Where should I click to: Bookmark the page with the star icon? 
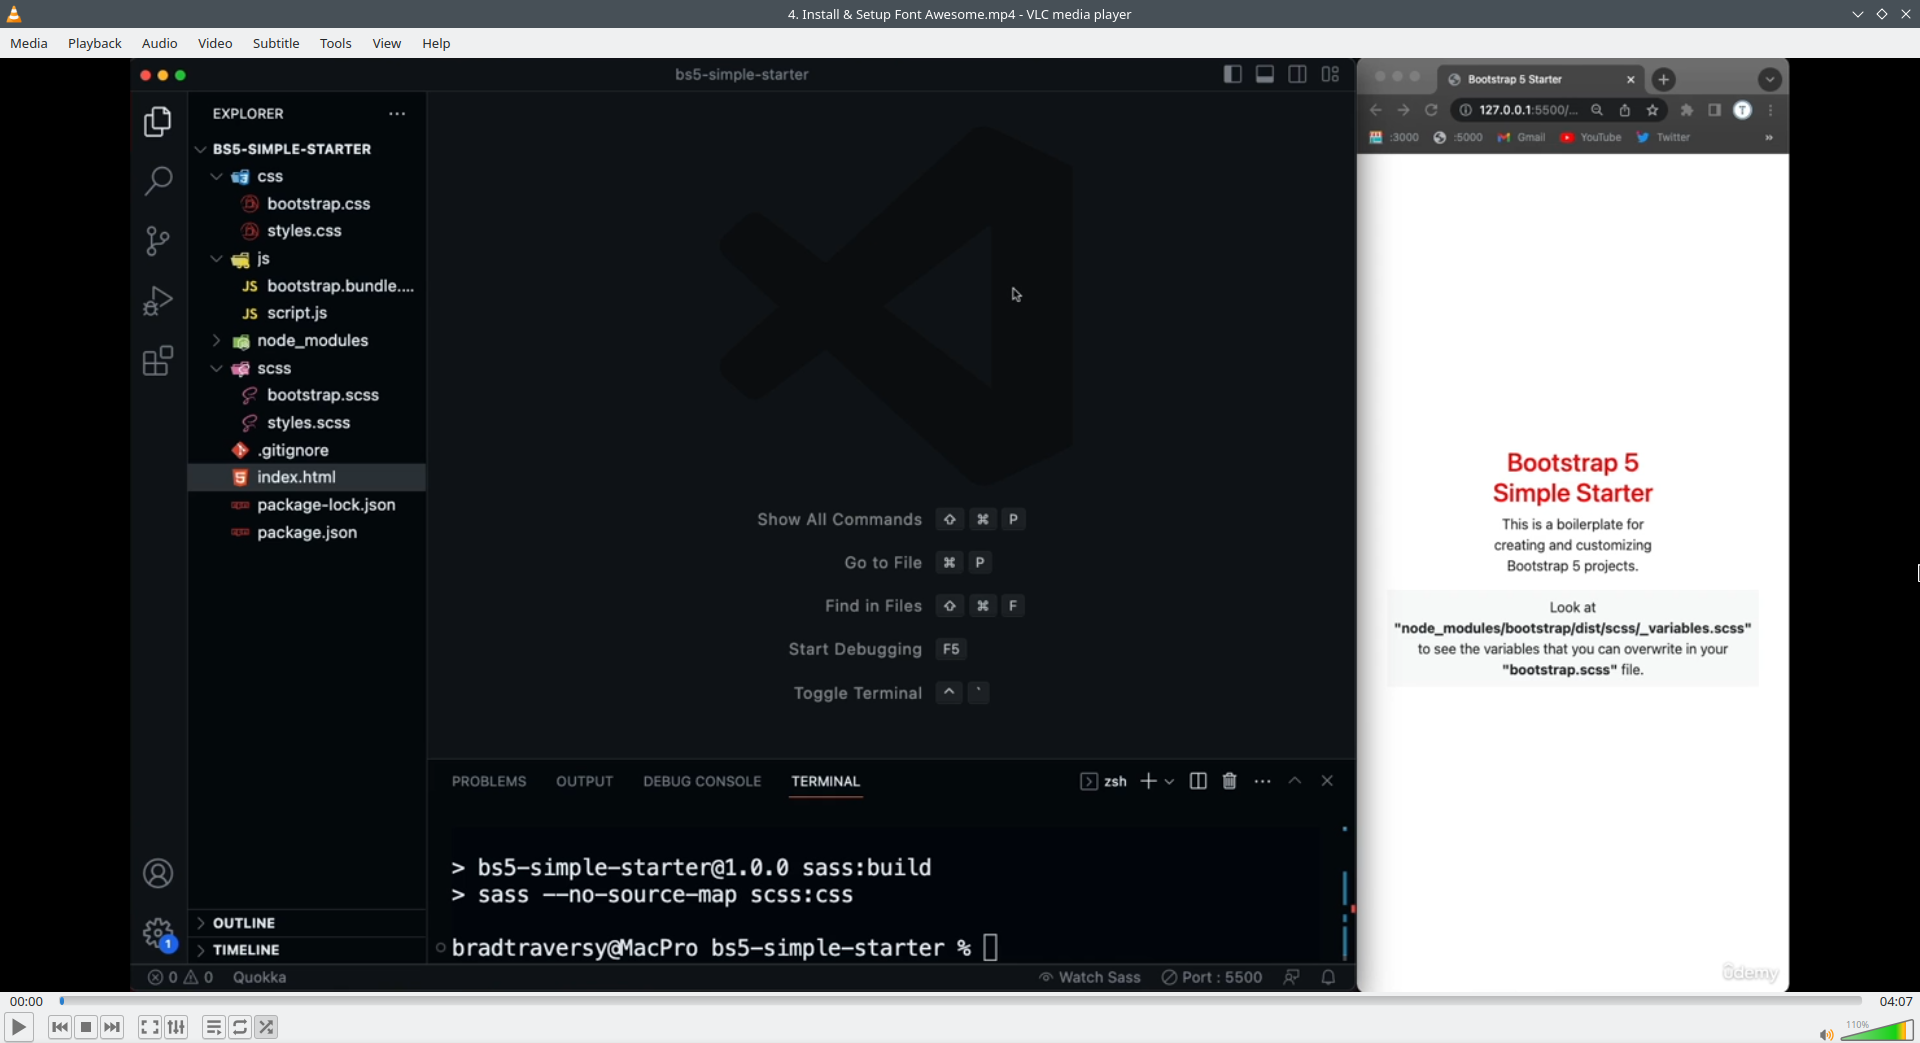[1653, 110]
